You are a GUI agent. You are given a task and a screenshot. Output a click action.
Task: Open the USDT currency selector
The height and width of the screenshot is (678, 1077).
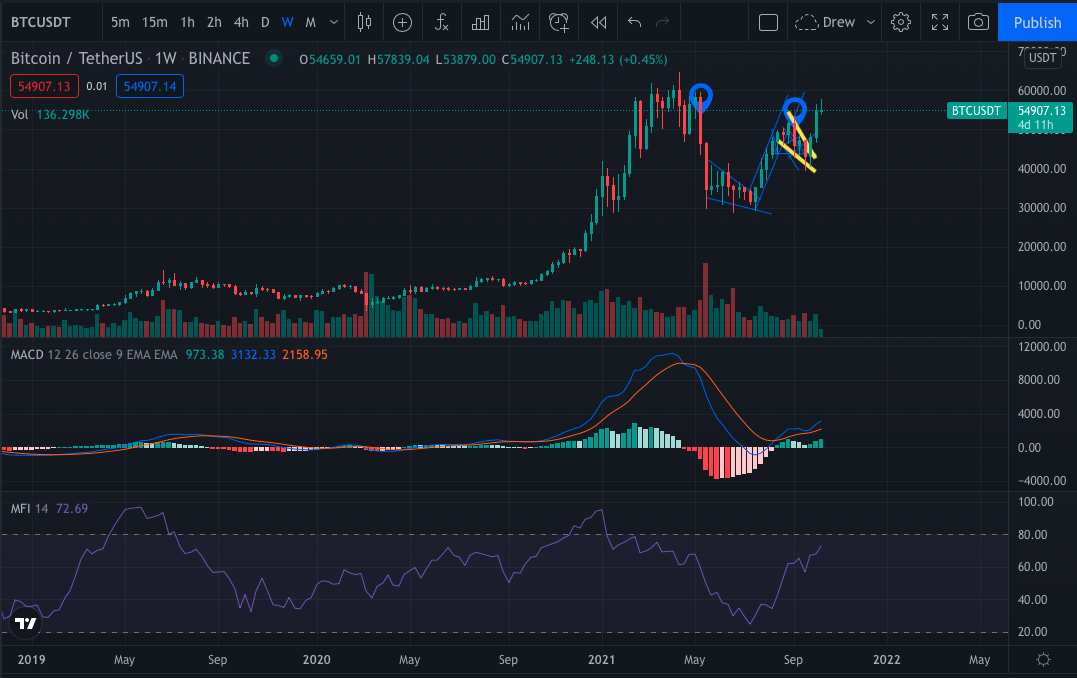[x=1042, y=58]
